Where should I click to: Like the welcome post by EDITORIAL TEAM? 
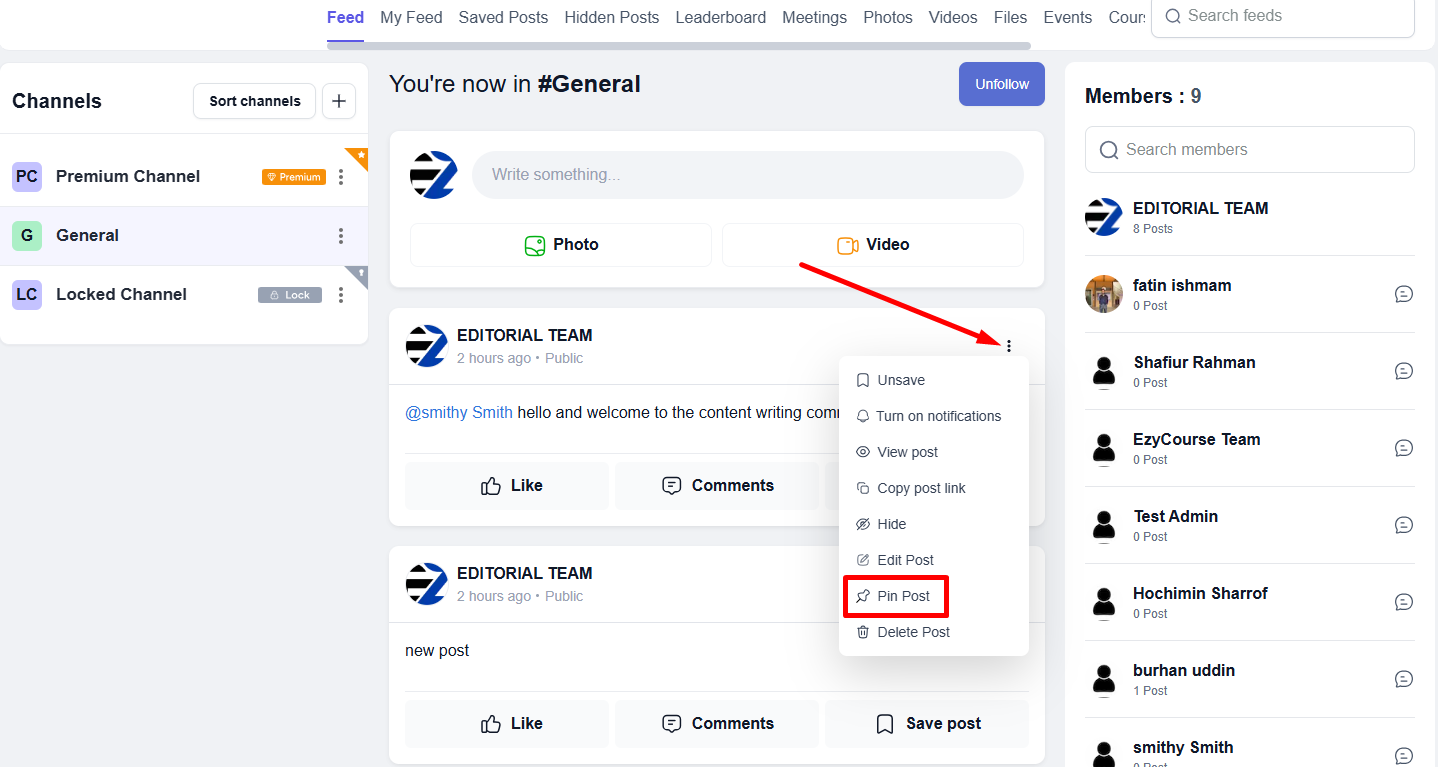[x=507, y=486]
